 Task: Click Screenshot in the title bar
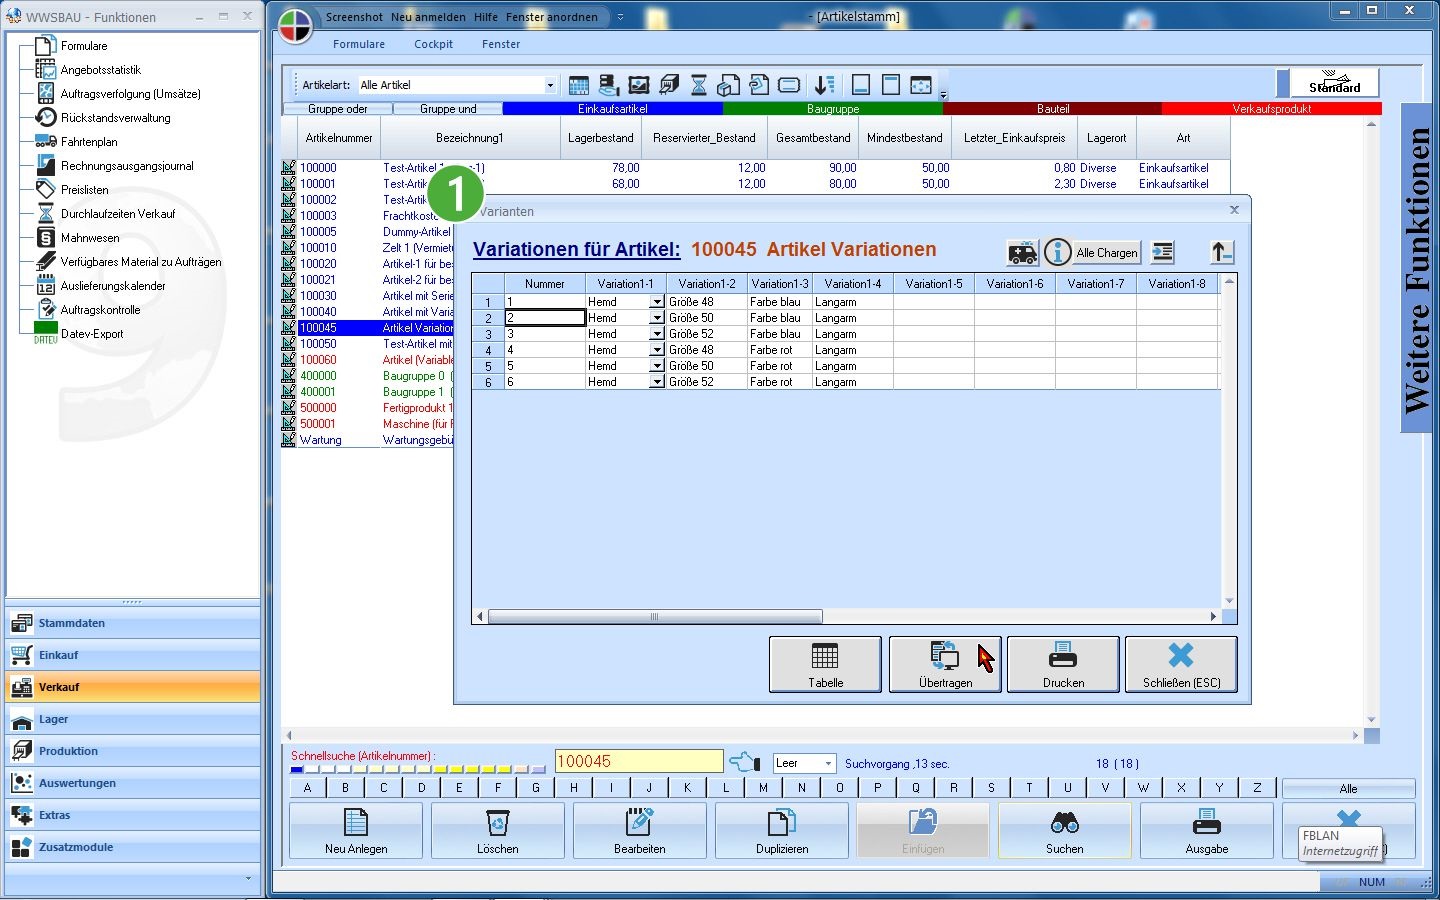(354, 17)
